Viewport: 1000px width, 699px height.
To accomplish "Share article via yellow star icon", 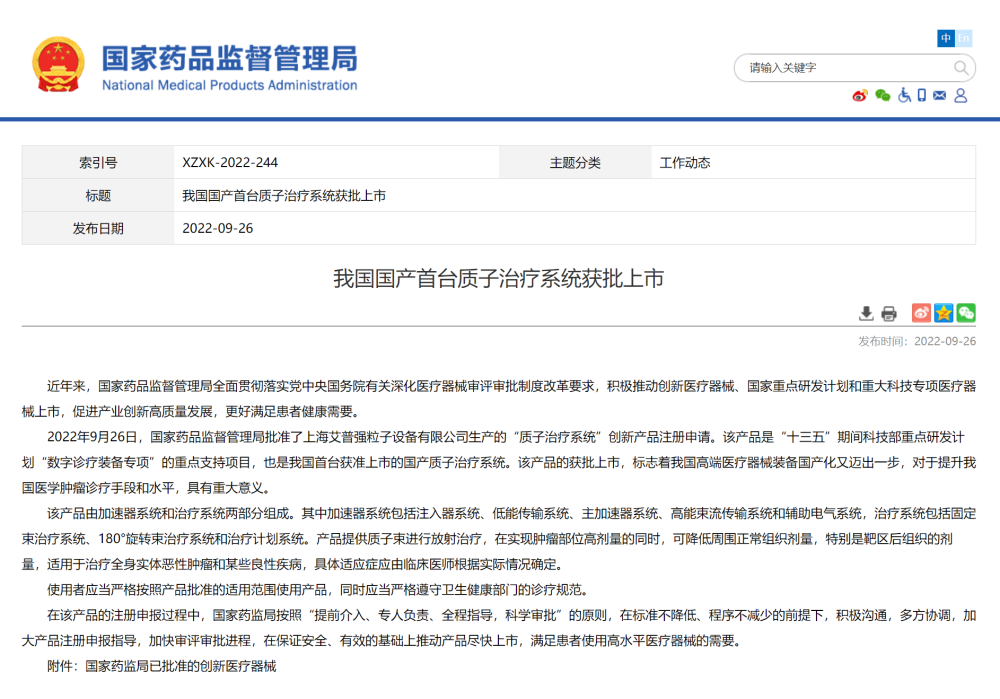I will 943,313.
